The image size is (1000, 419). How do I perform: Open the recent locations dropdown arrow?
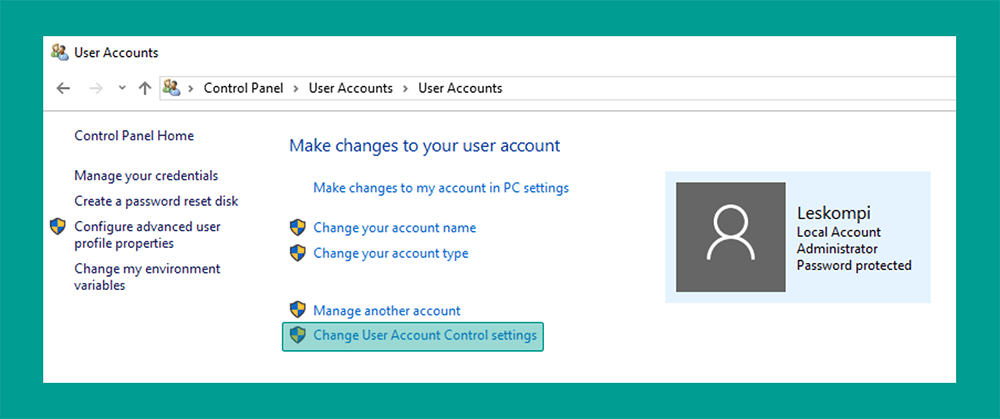pos(122,88)
